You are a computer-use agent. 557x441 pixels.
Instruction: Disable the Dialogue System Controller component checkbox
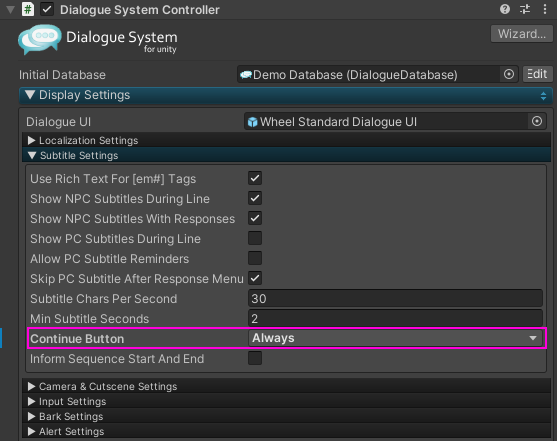(x=47, y=9)
